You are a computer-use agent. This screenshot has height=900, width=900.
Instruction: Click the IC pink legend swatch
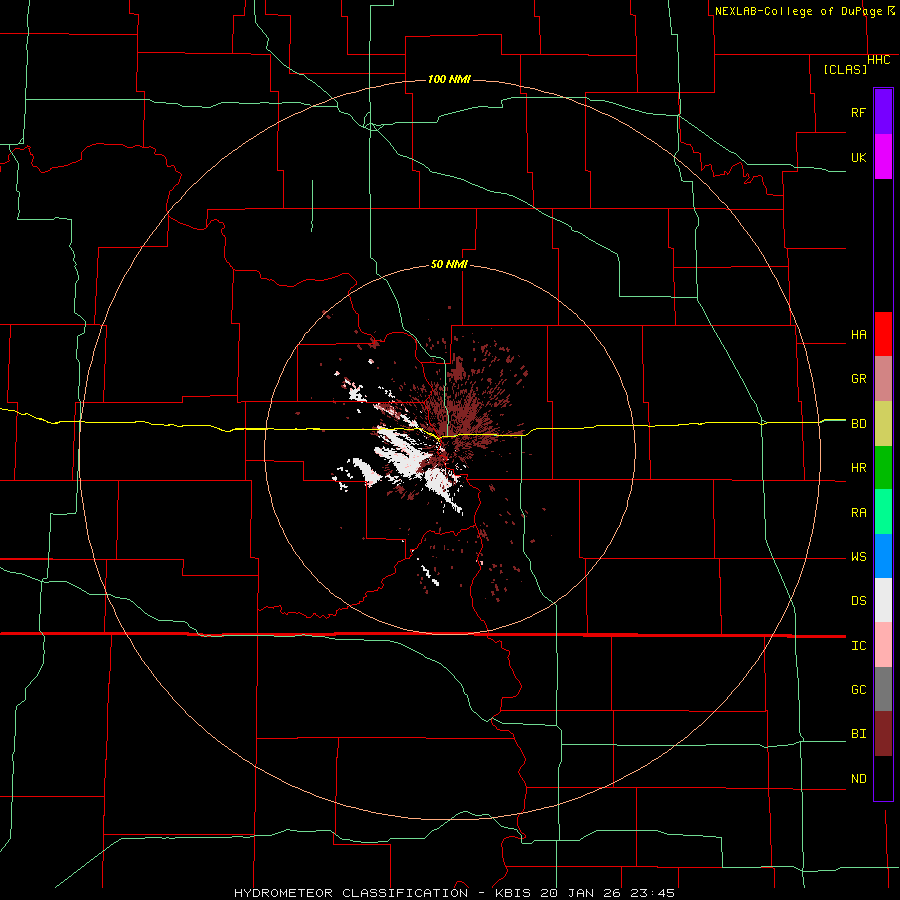pos(883,645)
